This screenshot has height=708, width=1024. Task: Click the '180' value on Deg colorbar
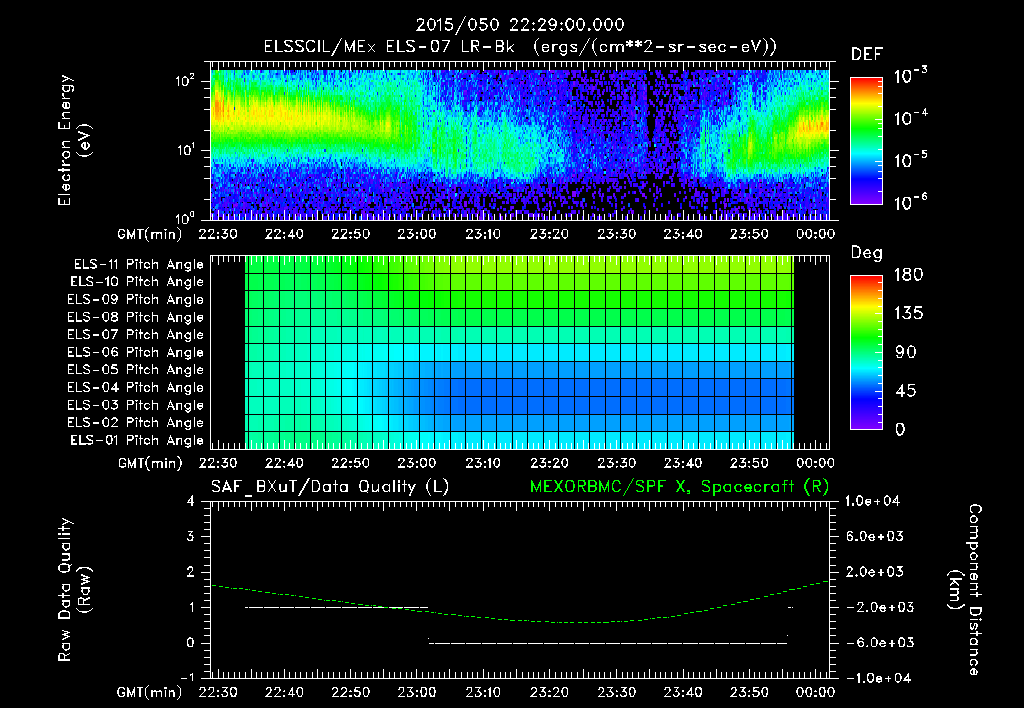coord(908,275)
